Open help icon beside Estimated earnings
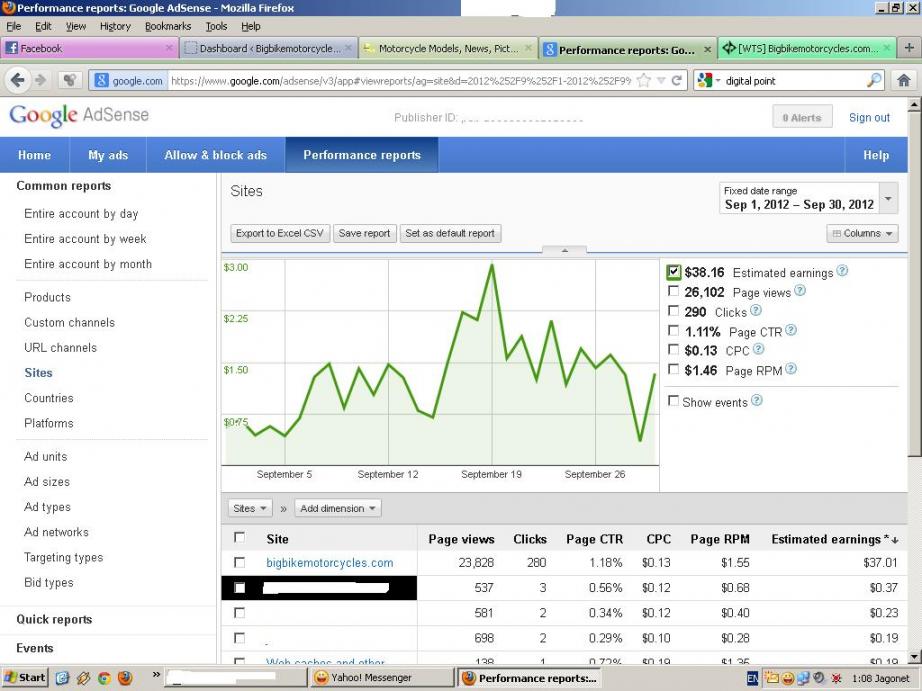The height and width of the screenshot is (691, 922). 842,271
